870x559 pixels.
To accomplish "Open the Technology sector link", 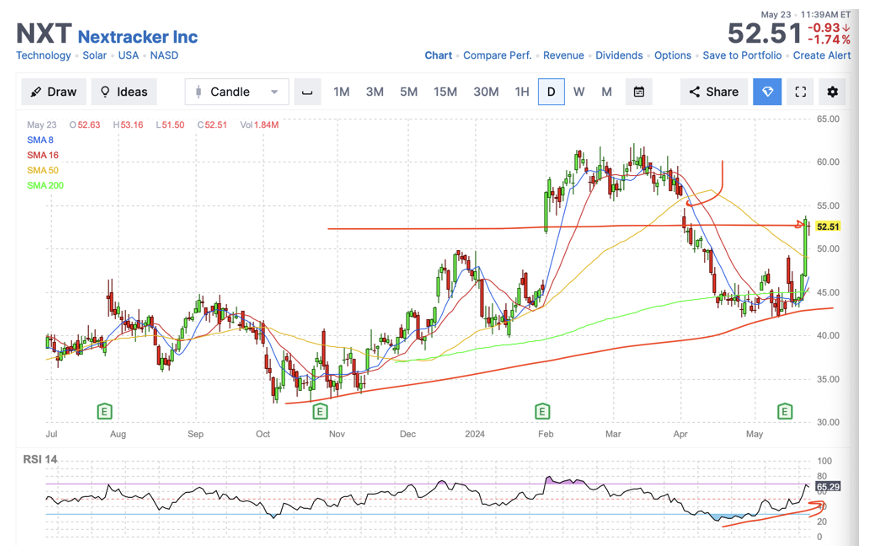I will tap(43, 56).
